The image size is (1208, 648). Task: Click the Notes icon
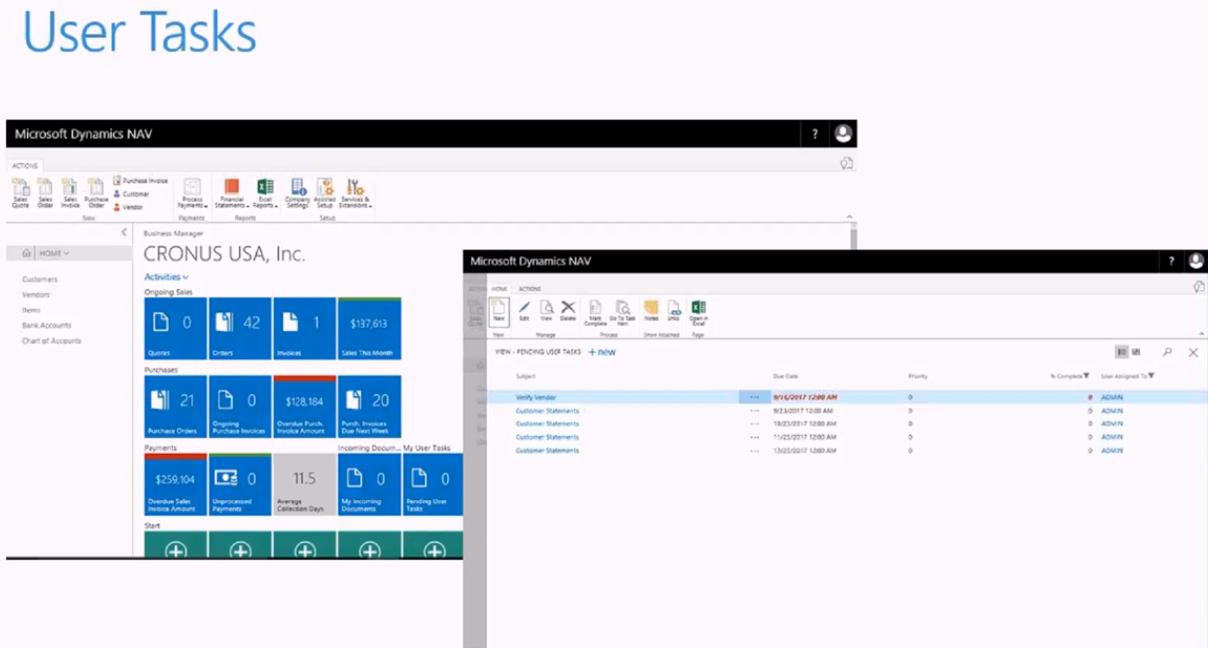pyautogui.click(x=651, y=310)
